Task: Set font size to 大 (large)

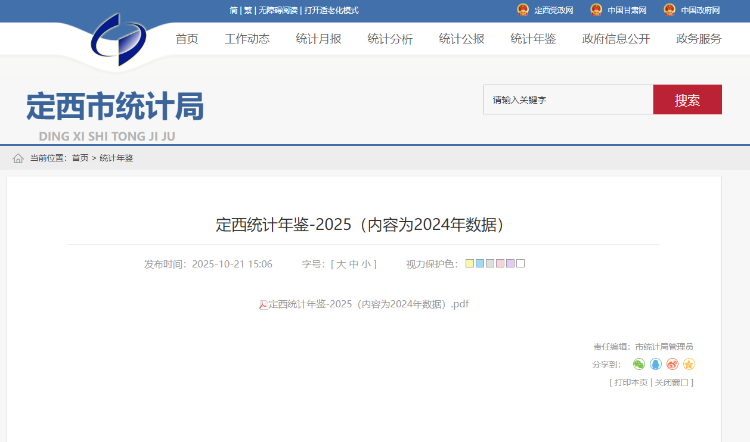Action: pyautogui.click(x=340, y=264)
